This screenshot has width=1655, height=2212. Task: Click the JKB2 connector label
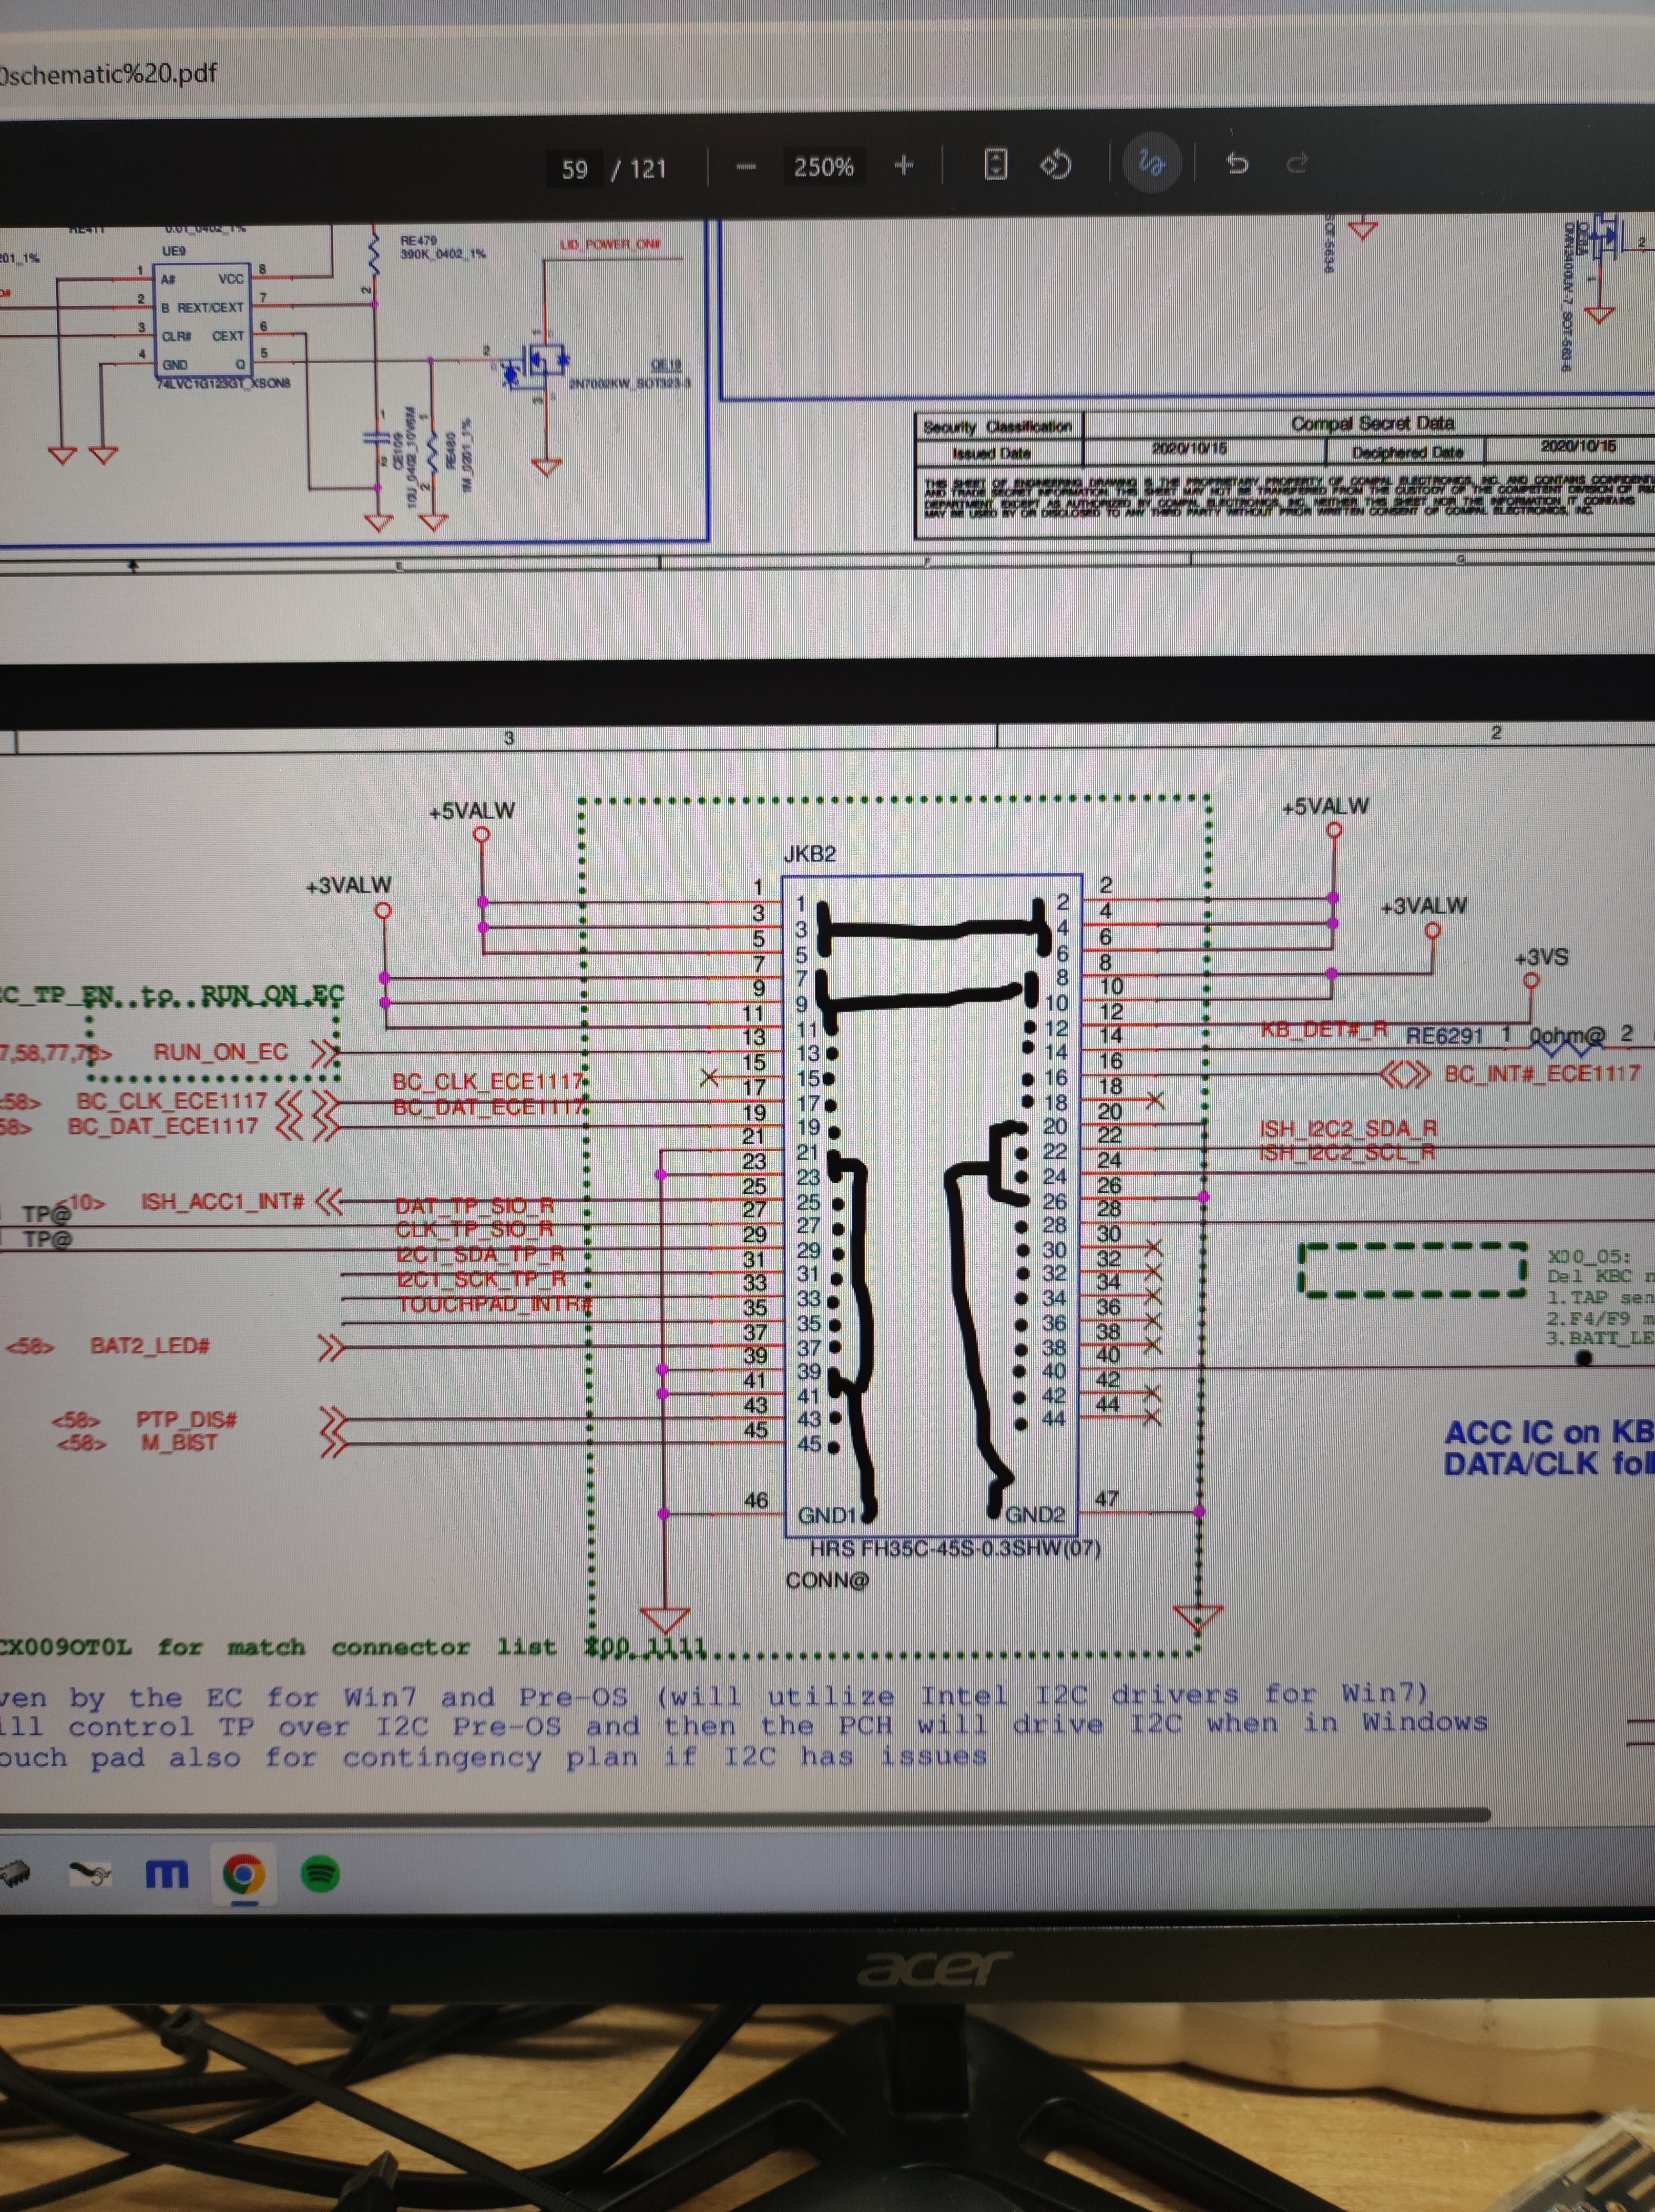pyautogui.click(x=809, y=854)
